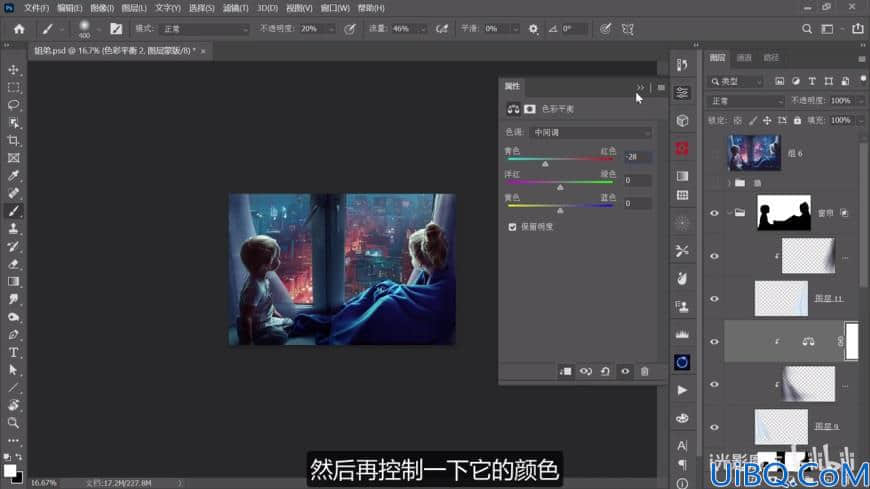The image size is (870, 489).
Task: Open the File menu
Action: click(x=37, y=8)
